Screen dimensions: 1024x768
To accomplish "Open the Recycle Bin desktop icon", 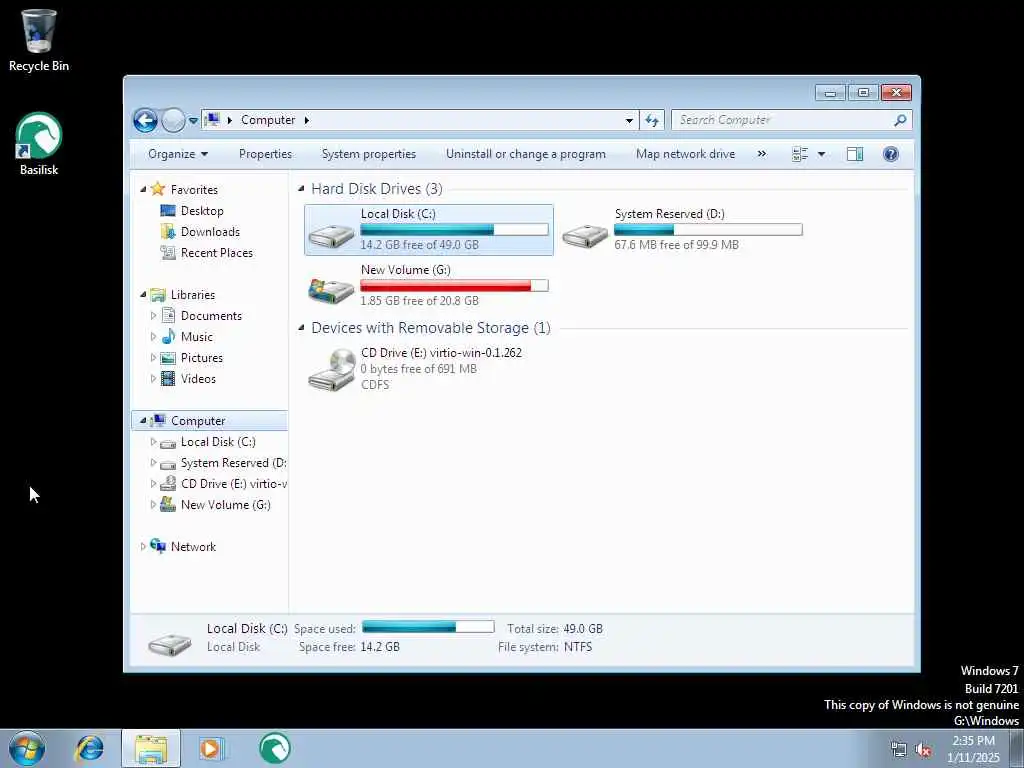I will pyautogui.click(x=39, y=40).
